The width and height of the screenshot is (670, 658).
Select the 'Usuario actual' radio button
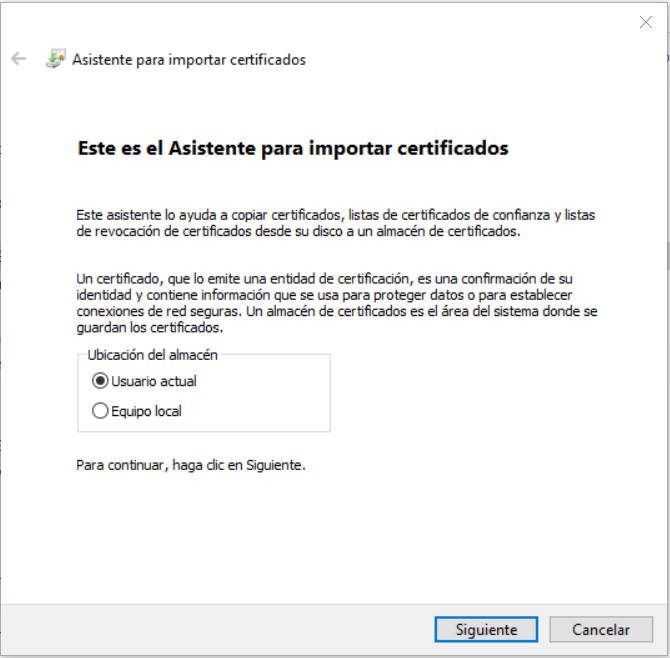[x=99, y=381]
